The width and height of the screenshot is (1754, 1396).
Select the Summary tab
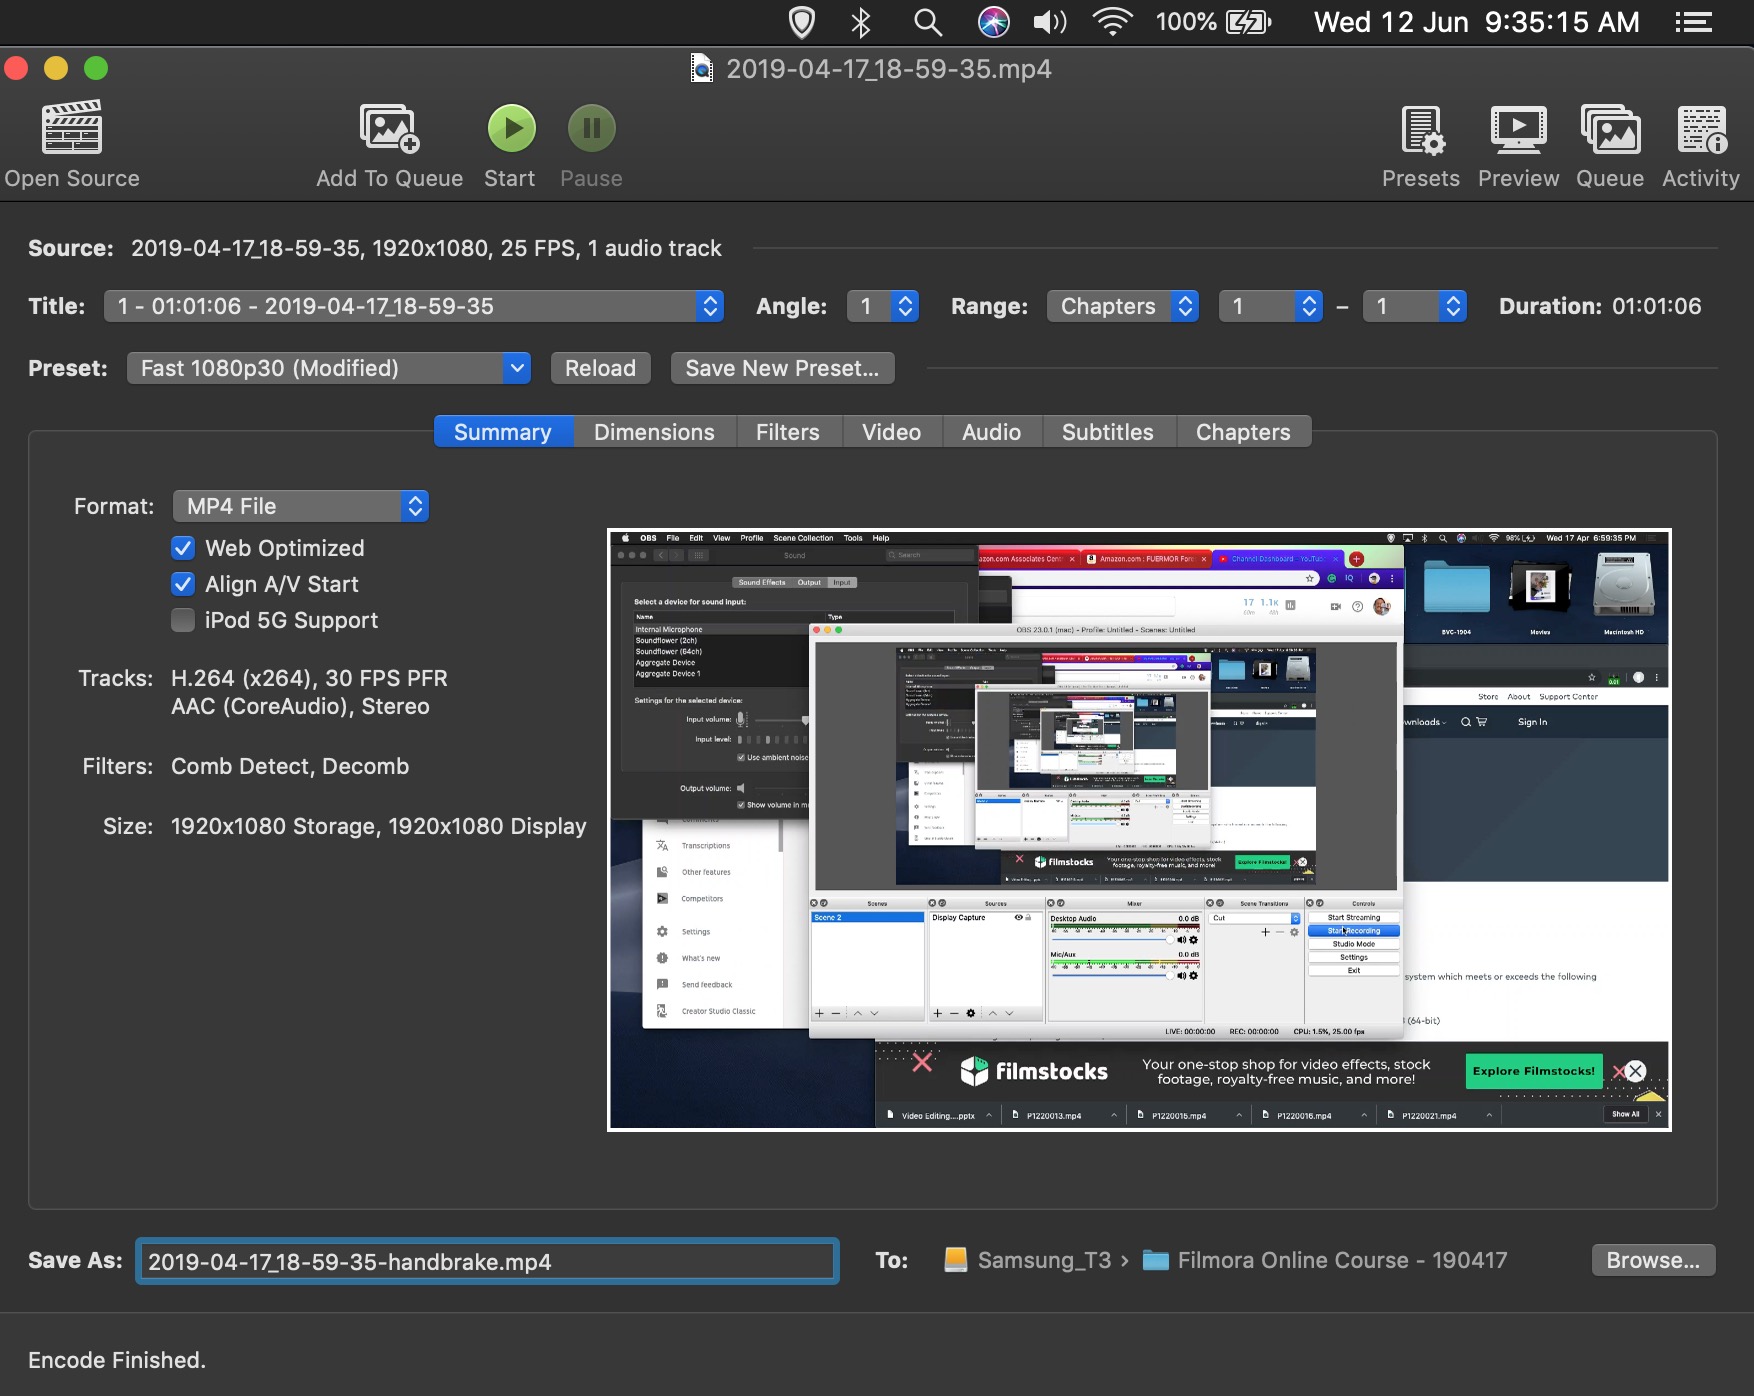[503, 432]
